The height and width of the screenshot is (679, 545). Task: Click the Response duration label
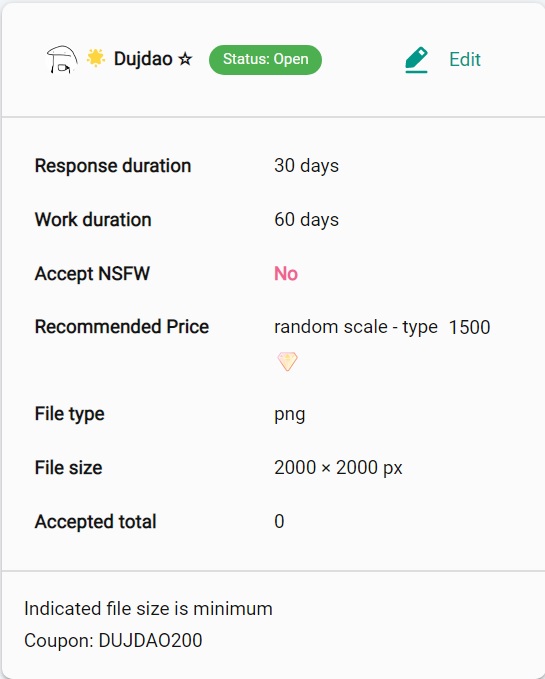[113, 166]
